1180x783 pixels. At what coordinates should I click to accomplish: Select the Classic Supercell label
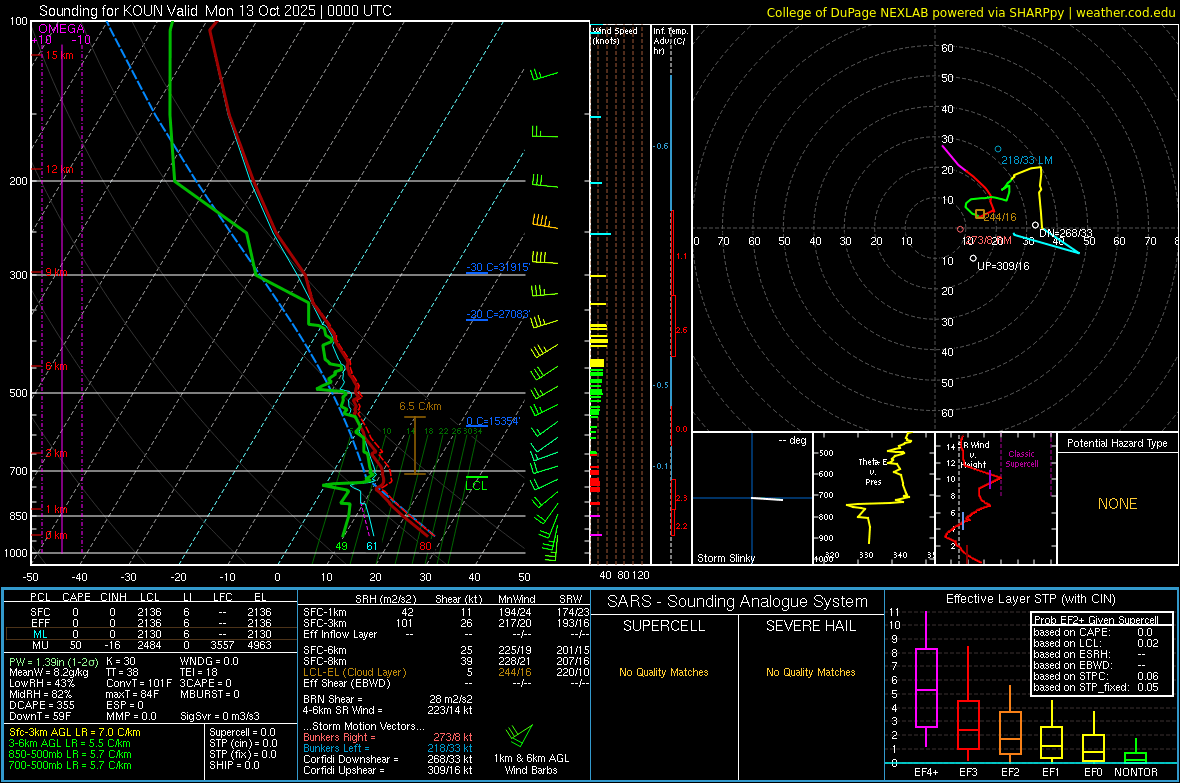(1022, 459)
